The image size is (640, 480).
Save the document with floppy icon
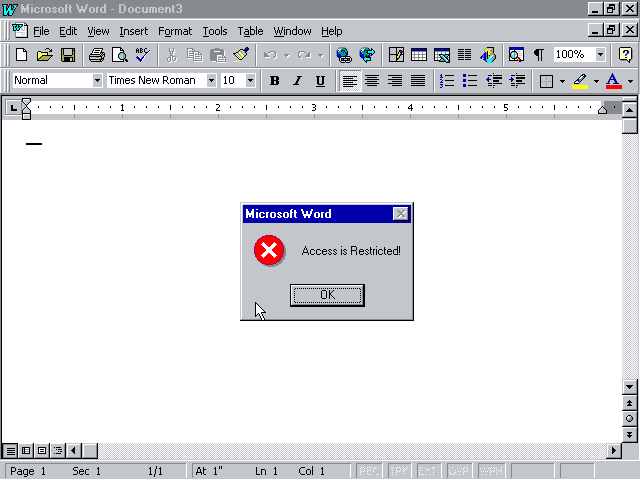68,55
